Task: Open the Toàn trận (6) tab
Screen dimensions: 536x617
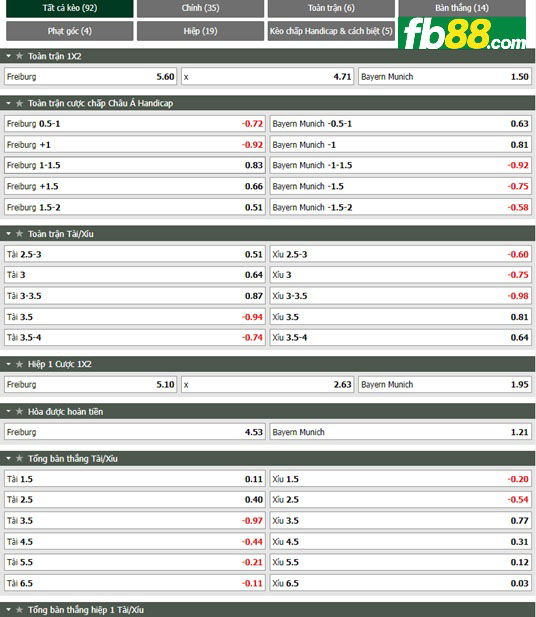Action: click(x=331, y=8)
